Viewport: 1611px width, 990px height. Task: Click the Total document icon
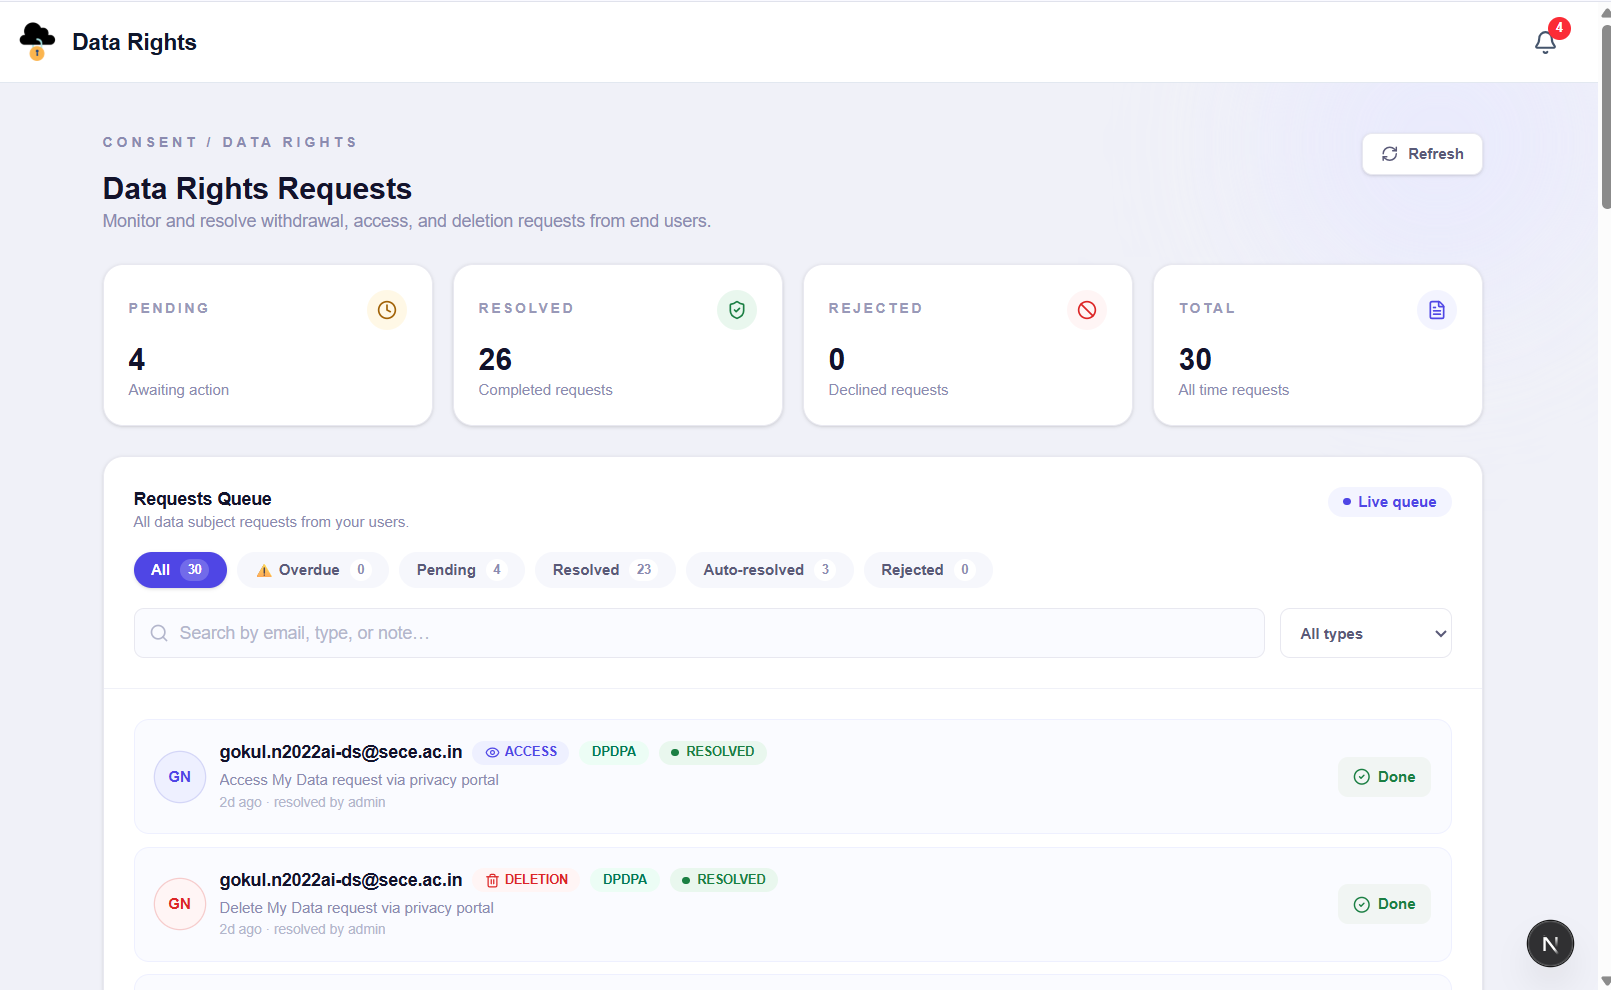coord(1437,310)
